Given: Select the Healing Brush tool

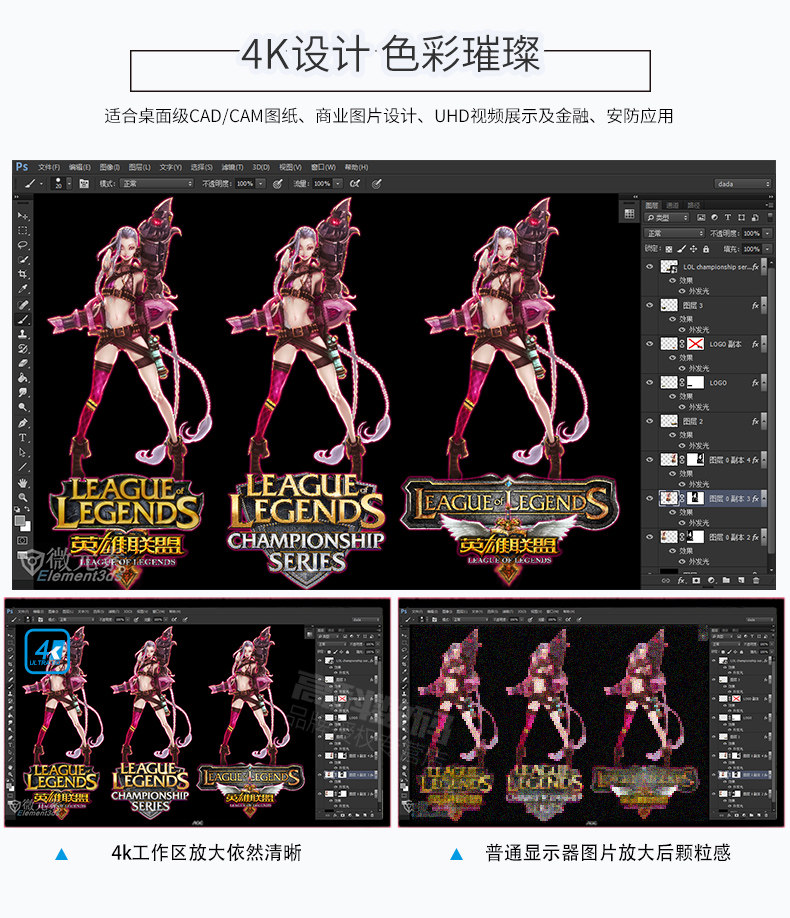Looking at the screenshot, I should click(22, 304).
